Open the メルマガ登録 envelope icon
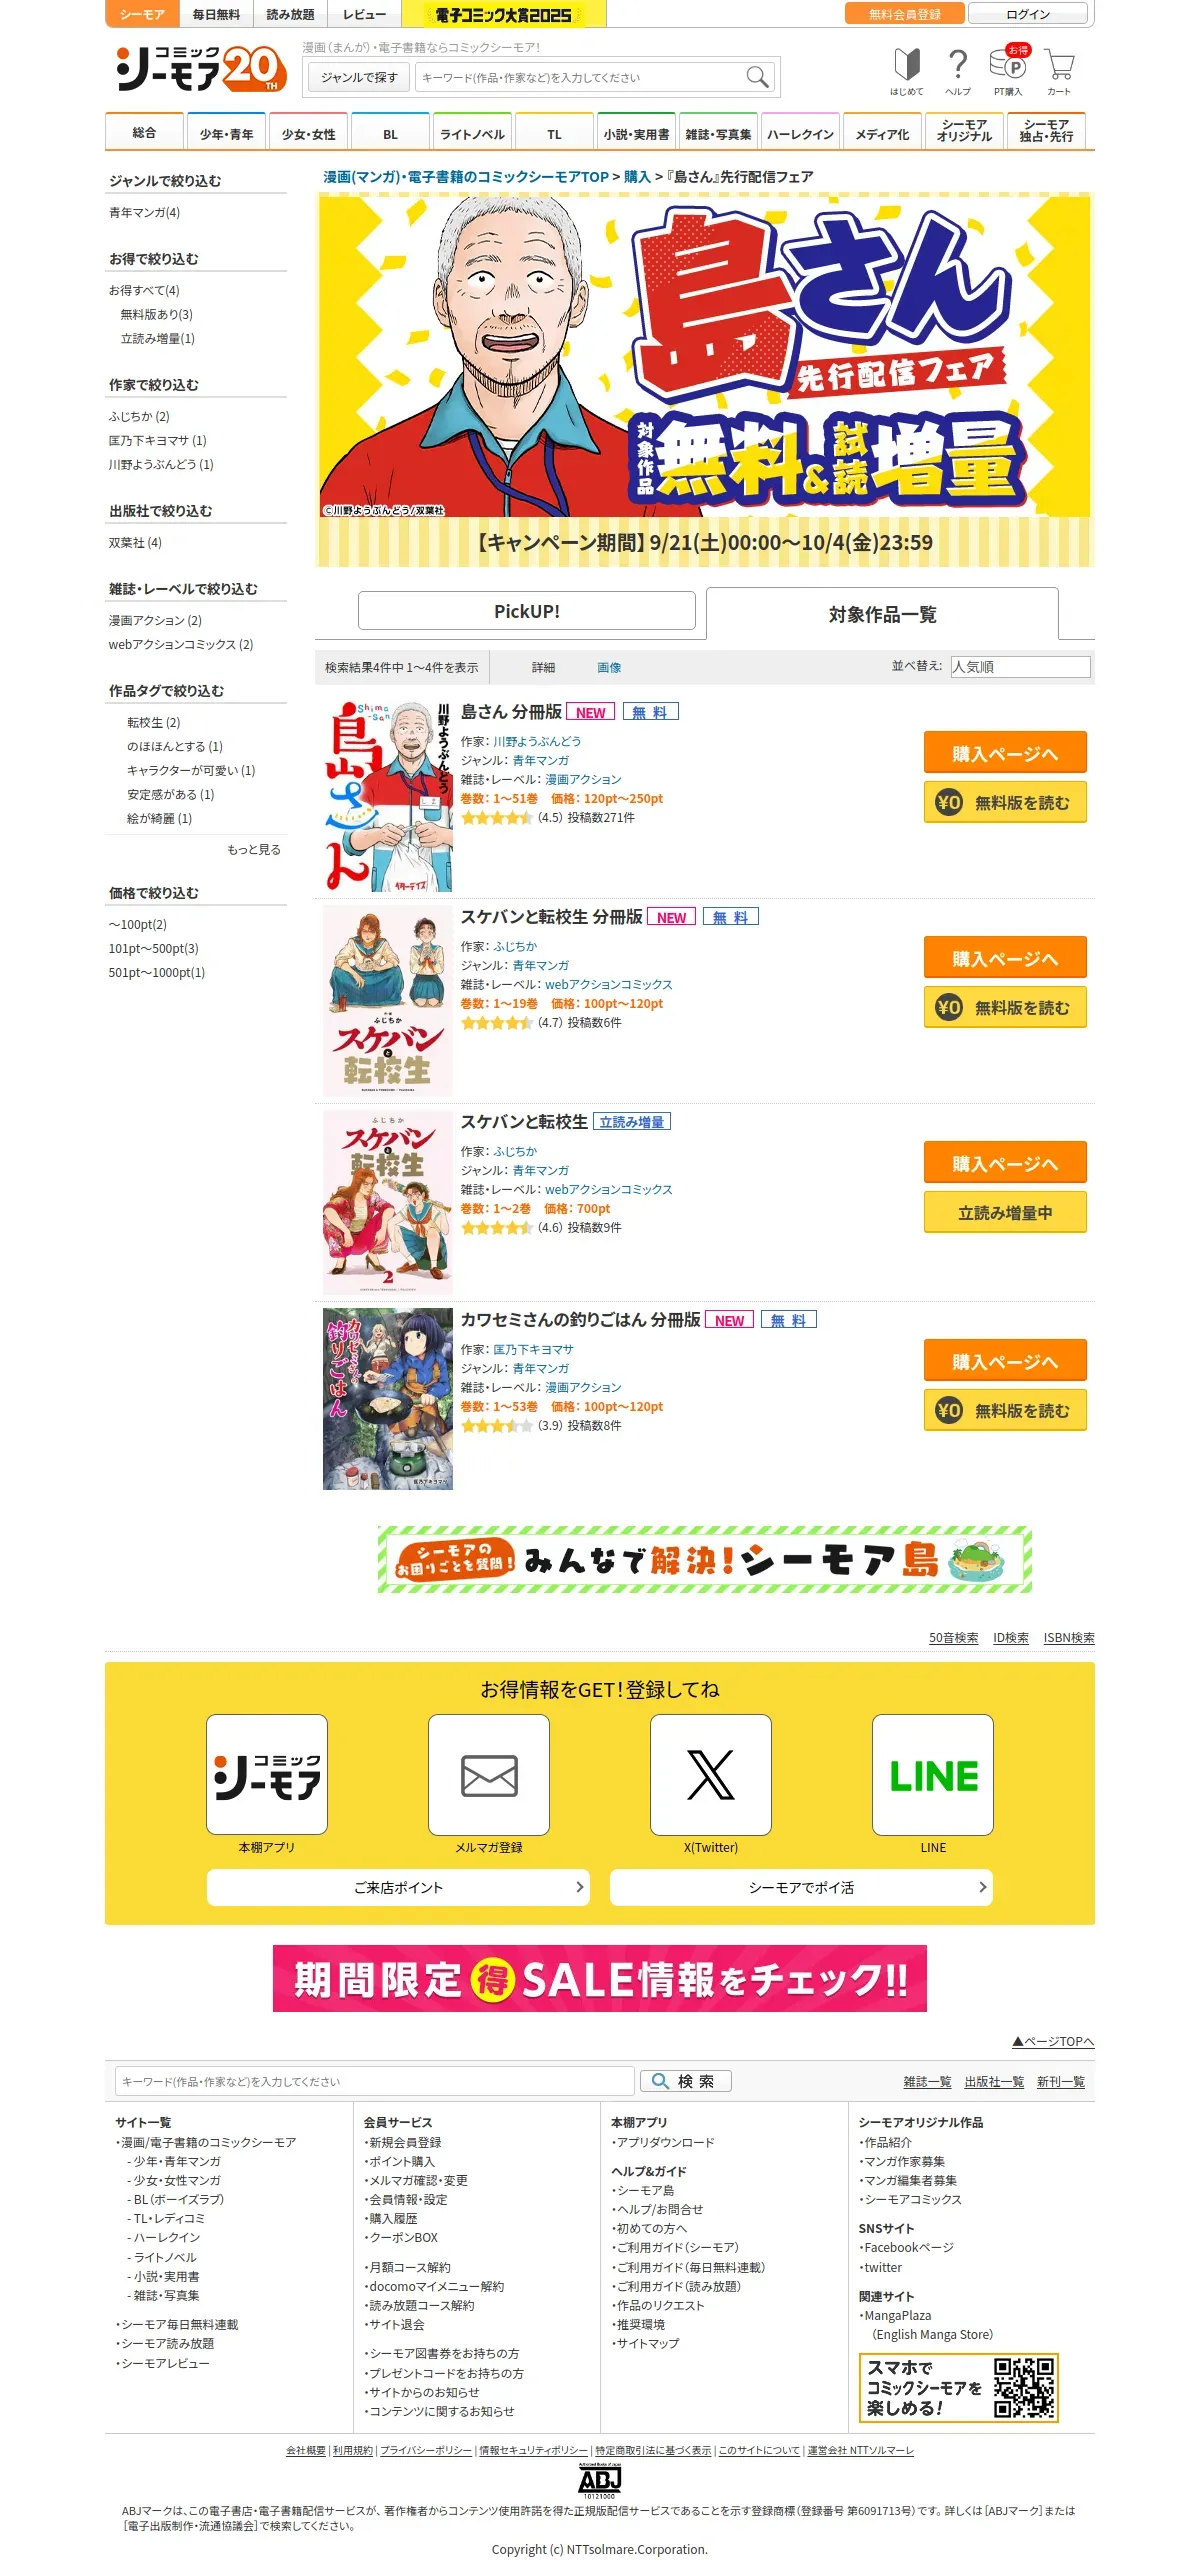The height and width of the screenshot is (2566, 1200). pyautogui.click(x=489, y=1775)
